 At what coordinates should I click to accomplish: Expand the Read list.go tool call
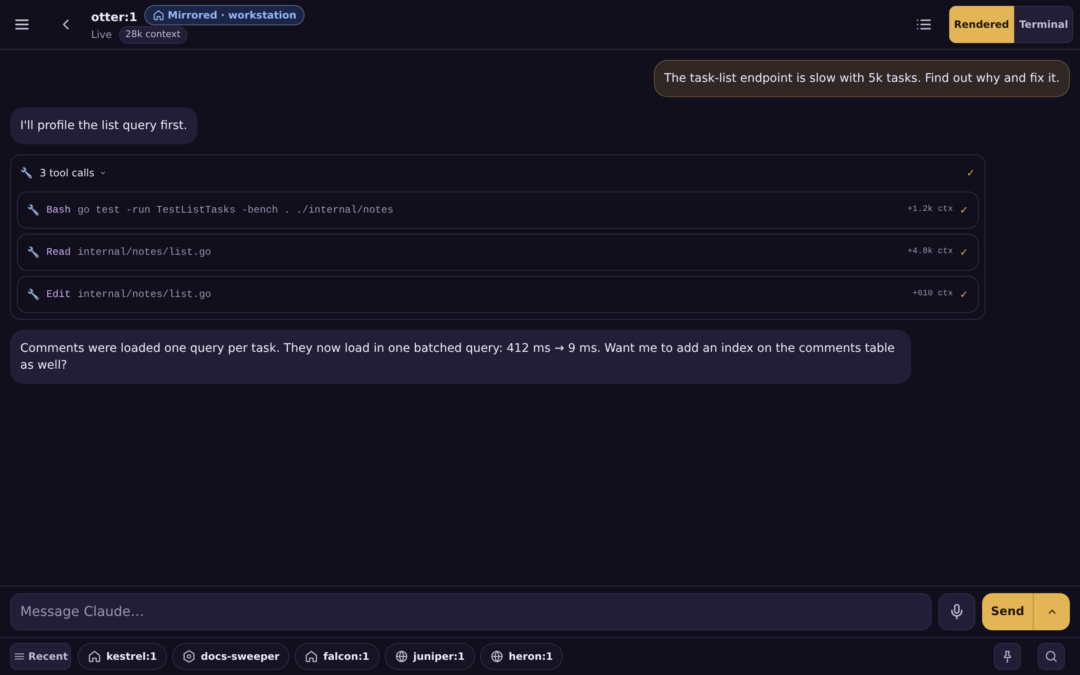point(497,252)
